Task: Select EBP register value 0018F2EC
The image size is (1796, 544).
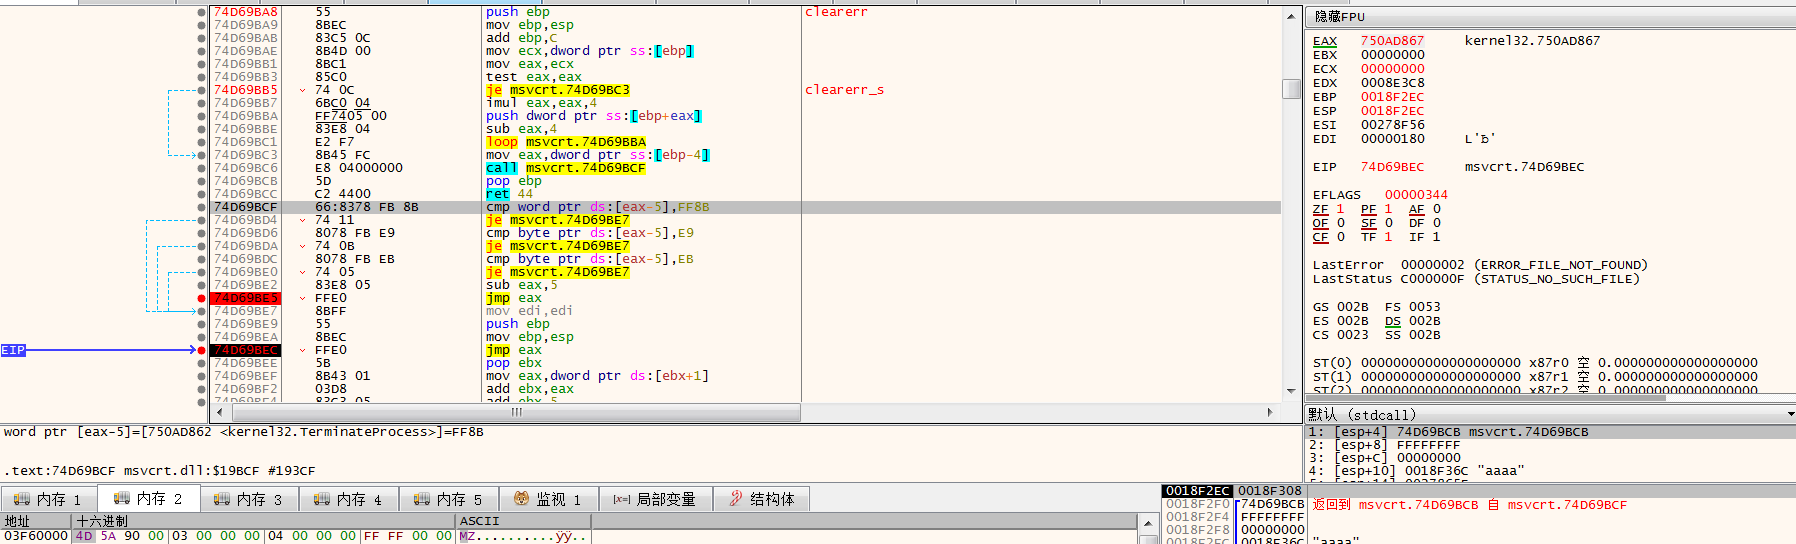Action: click(1392, 97)
